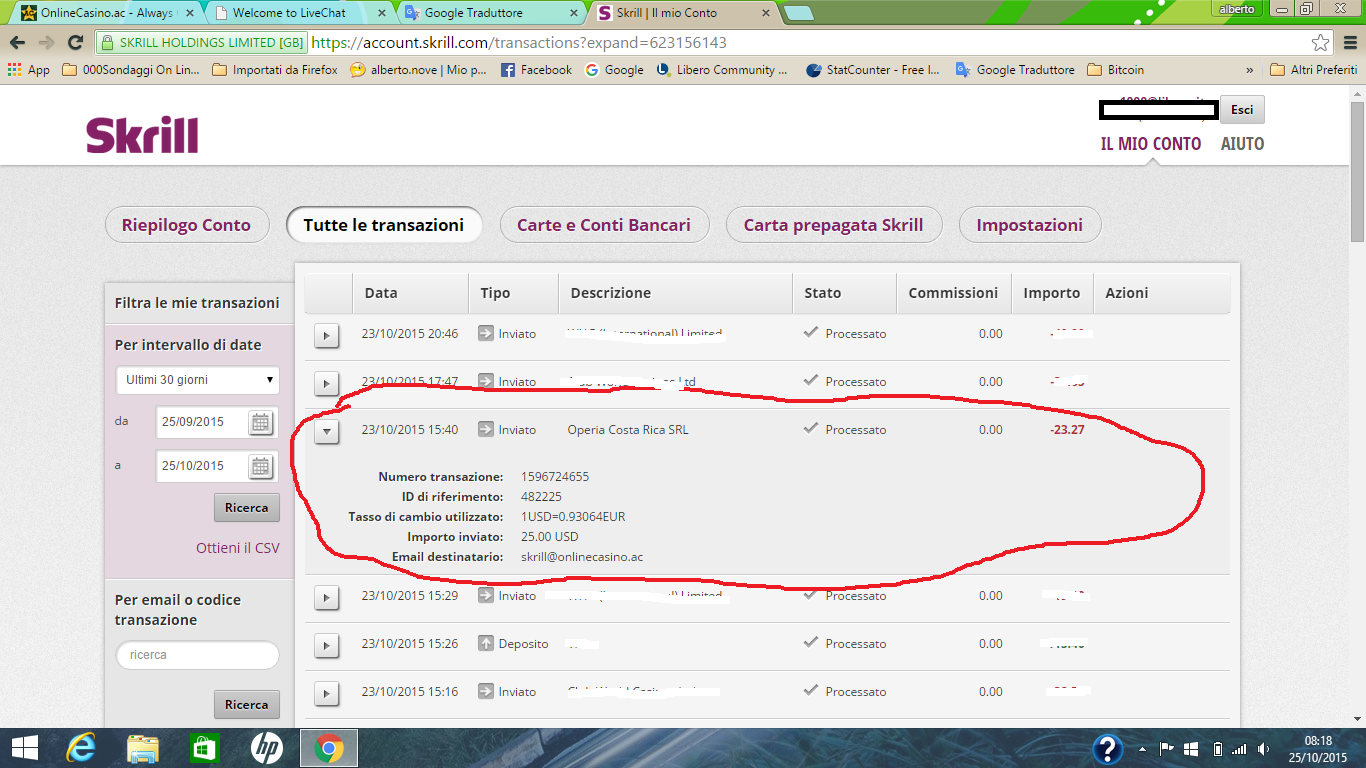Click the blue help question mark in the tray
This screenshot has width=1366, height=768.
pos(1107,748)
